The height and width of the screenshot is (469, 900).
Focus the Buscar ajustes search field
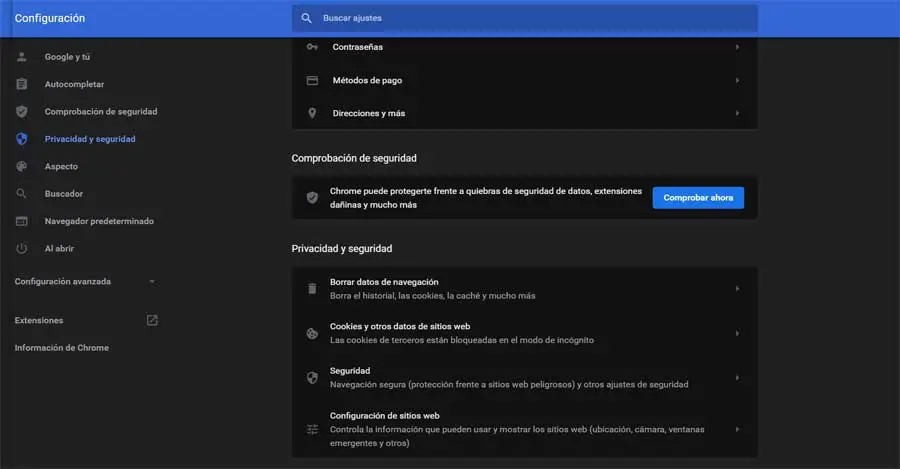coord(530,18)
